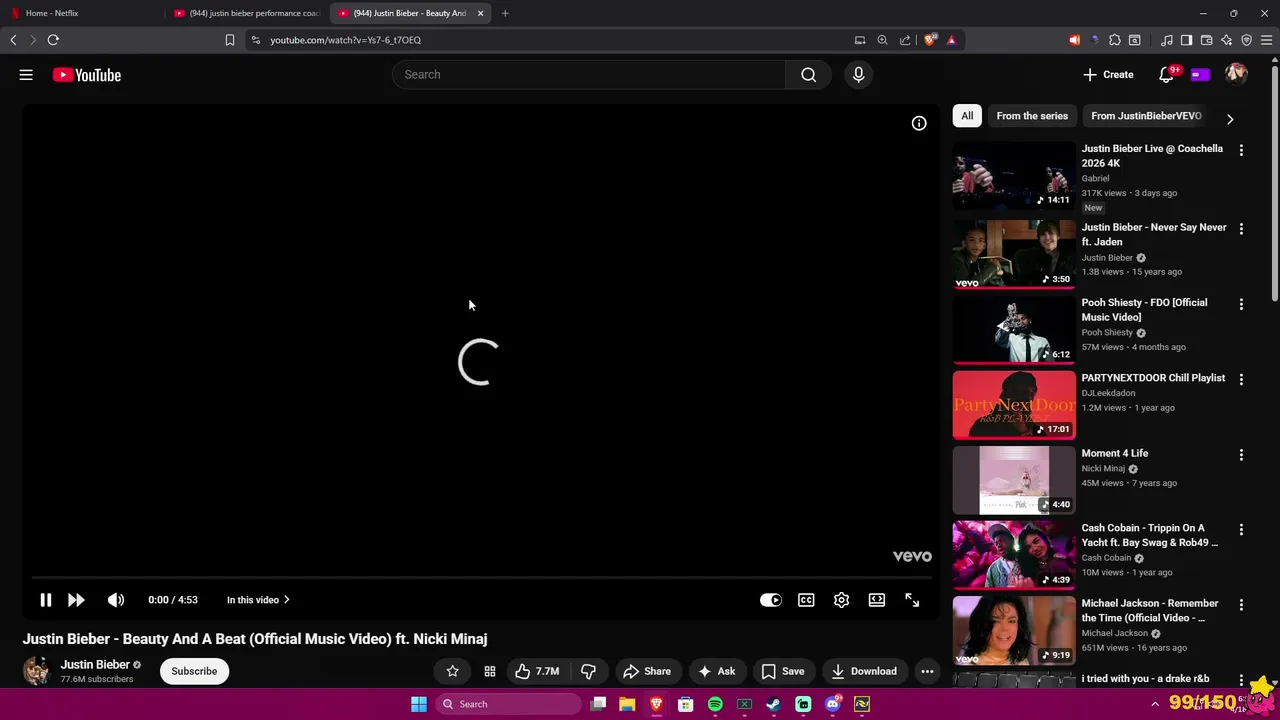Enter fullscreen mode
The height and width of the screenshot is (720, 1280).
pos(912,600)
